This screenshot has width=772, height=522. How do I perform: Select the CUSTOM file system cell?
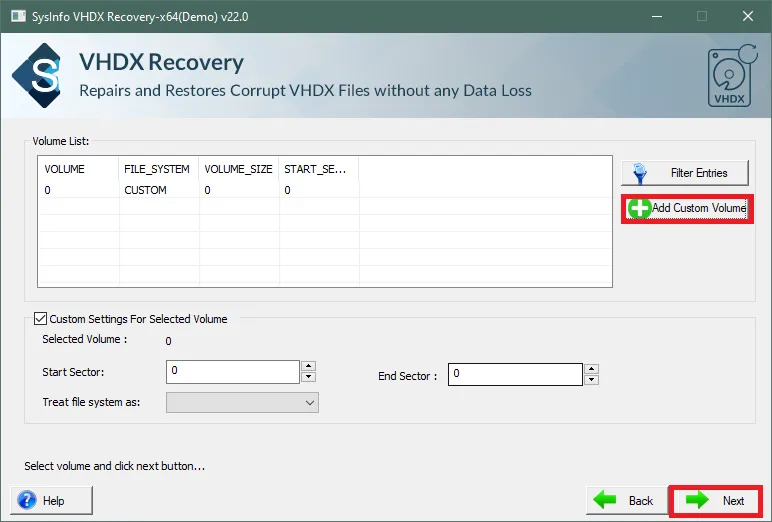click(x=159, y=190)
